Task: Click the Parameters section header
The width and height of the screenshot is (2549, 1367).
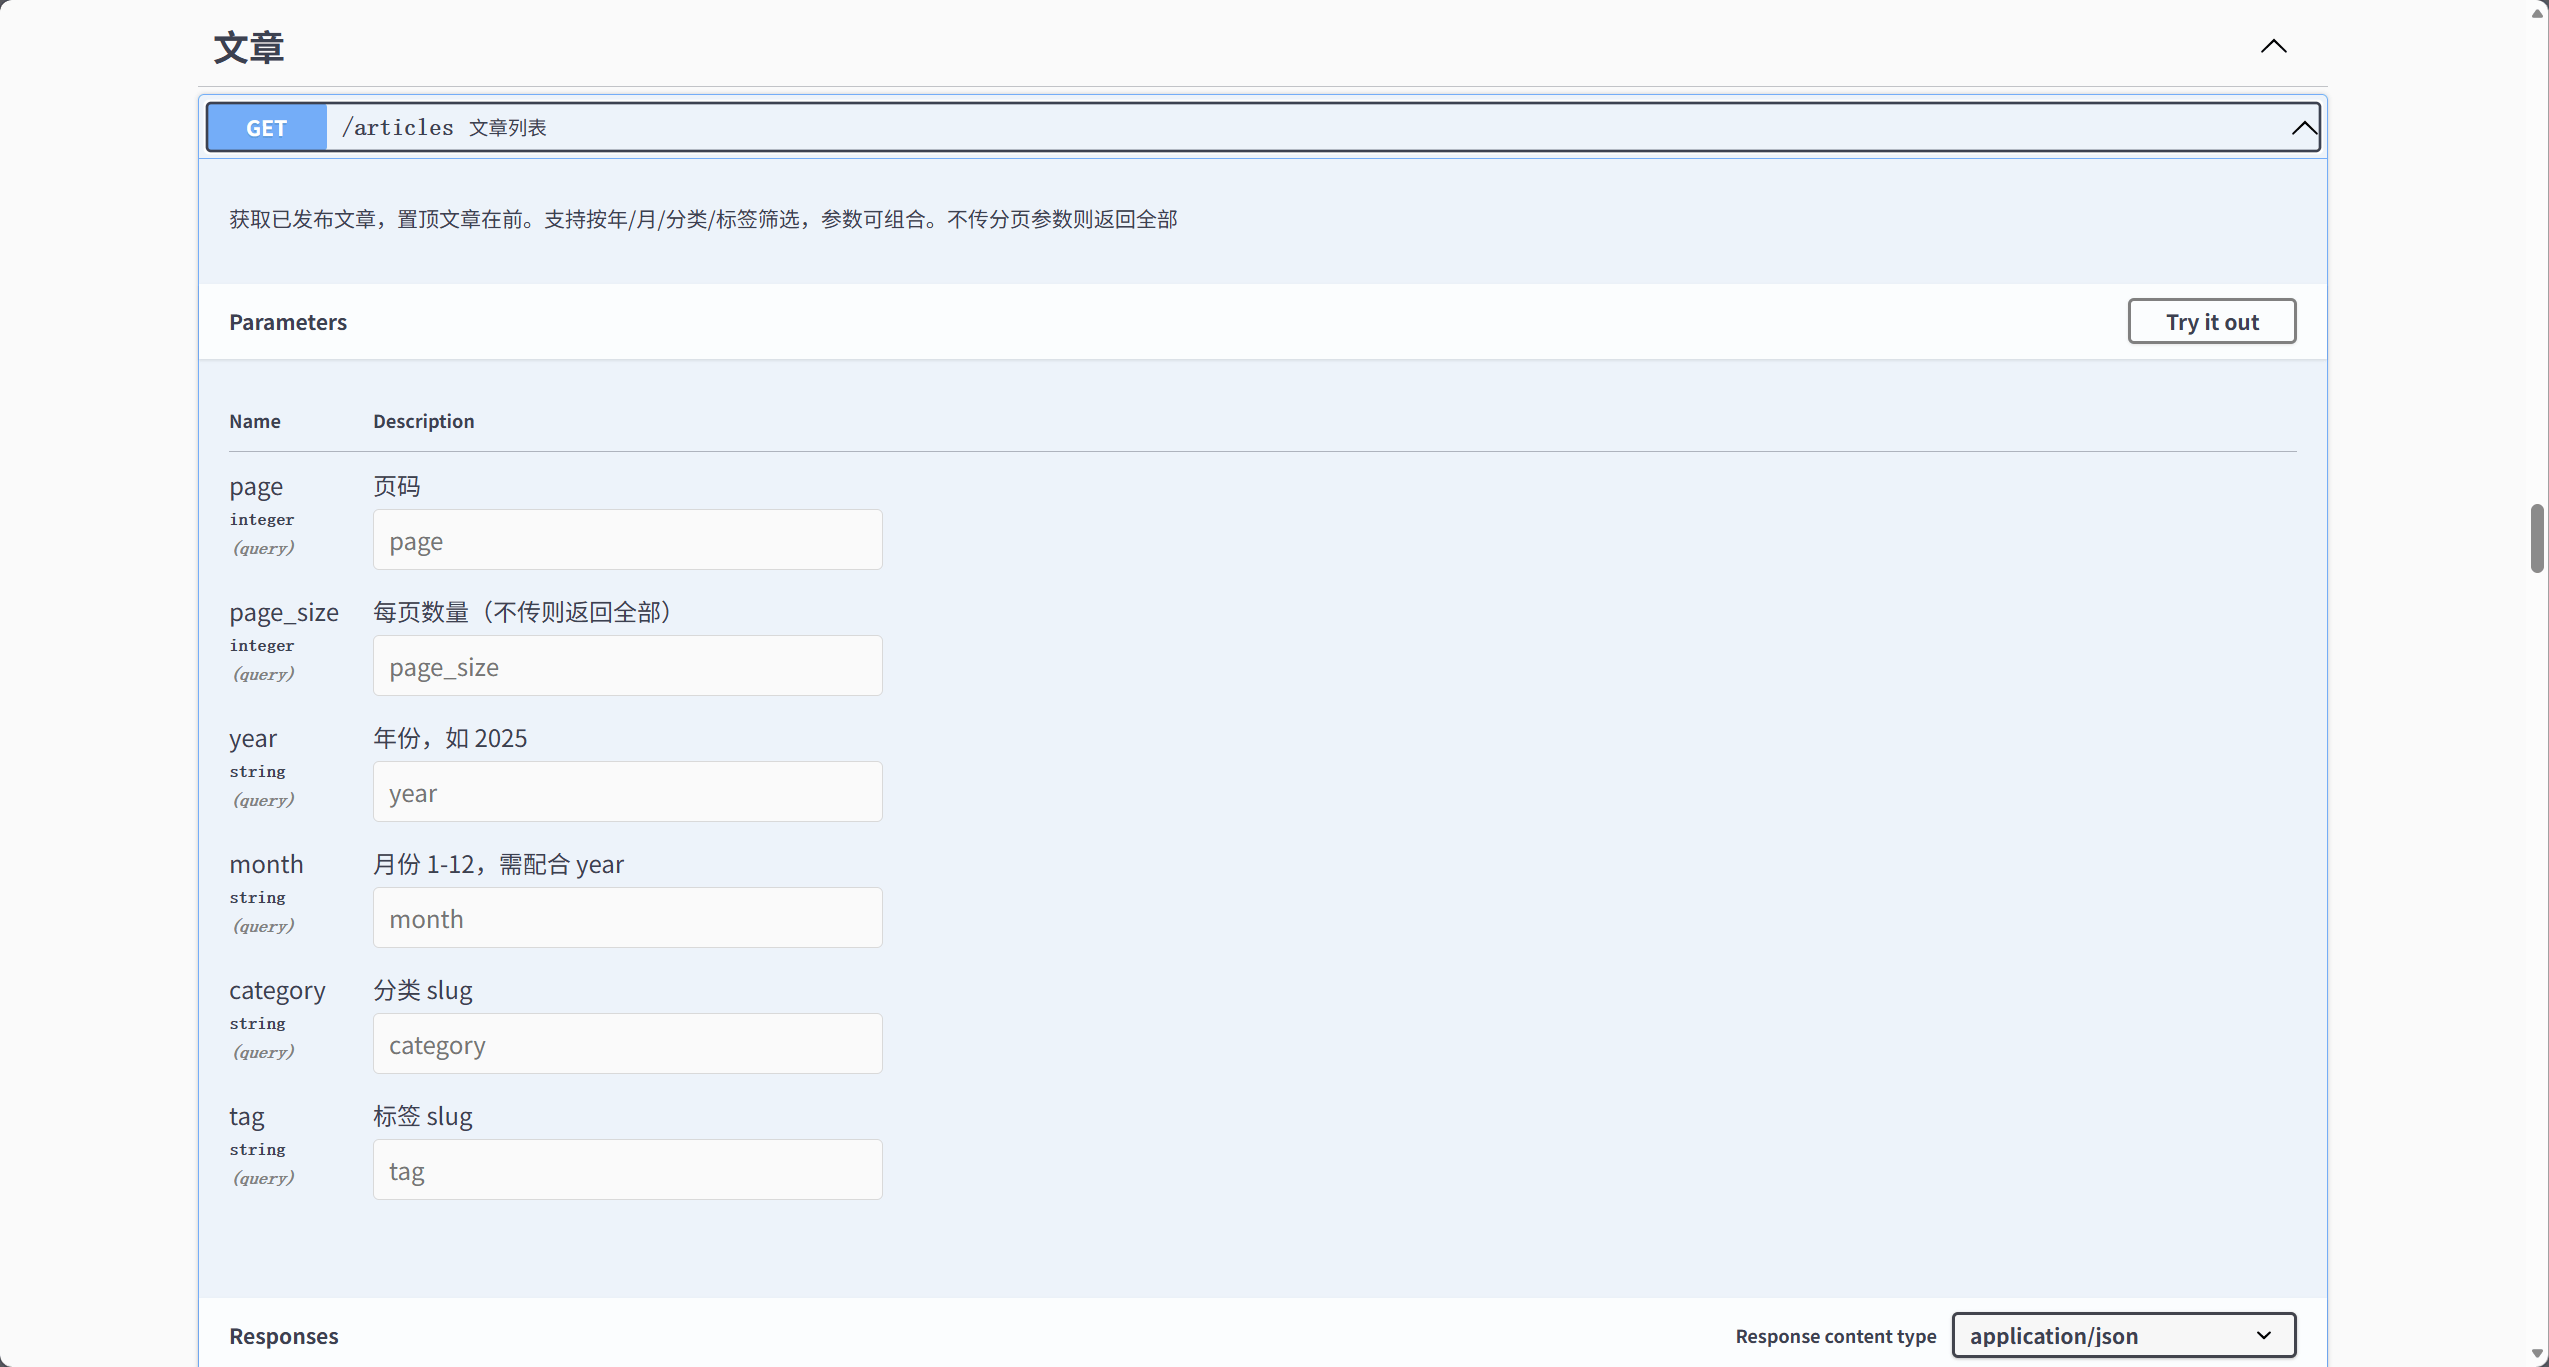Action: coord(288,322)
